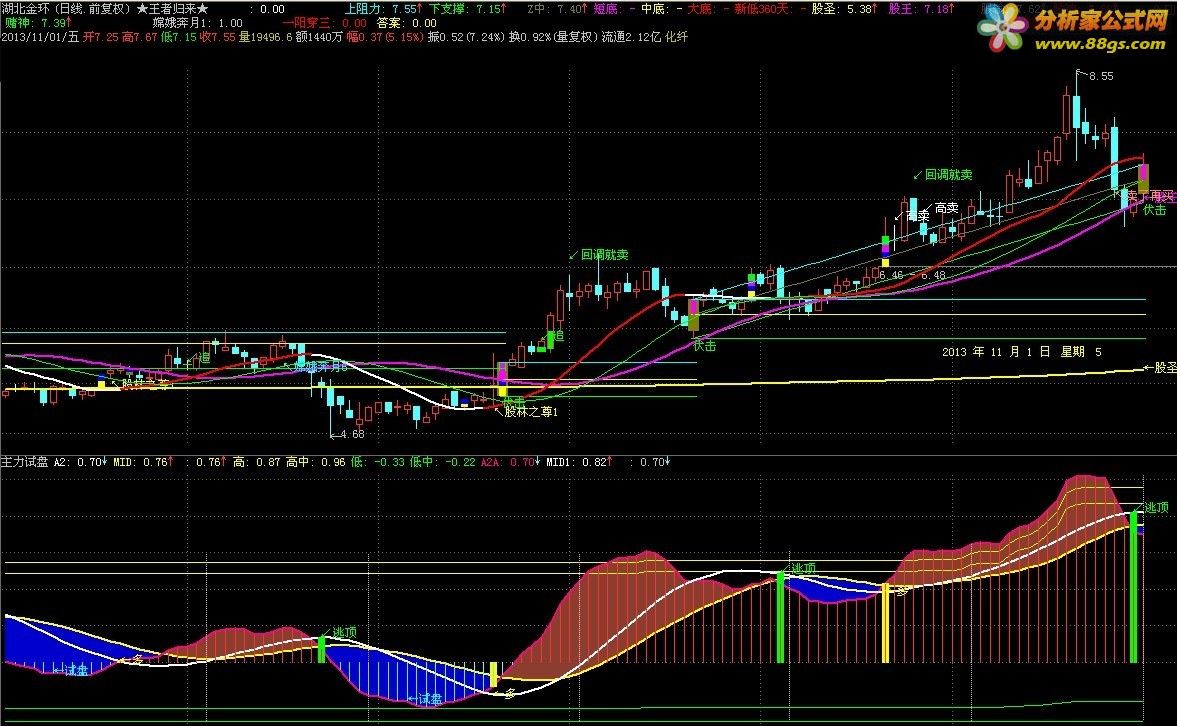1177x726 pixels.
Task: Click the 下支撑 7.15 value
Action: (x=467, y=9)
